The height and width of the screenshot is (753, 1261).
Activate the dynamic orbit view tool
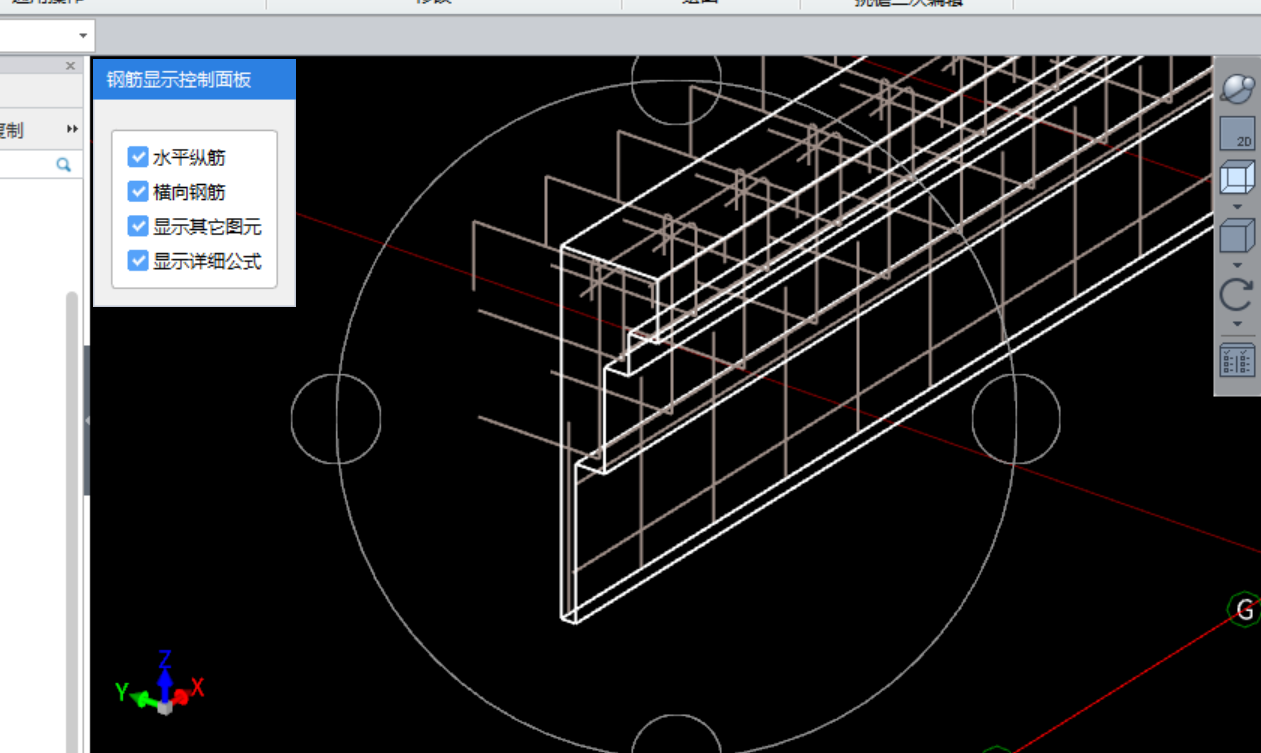[x=1237, y=89]
